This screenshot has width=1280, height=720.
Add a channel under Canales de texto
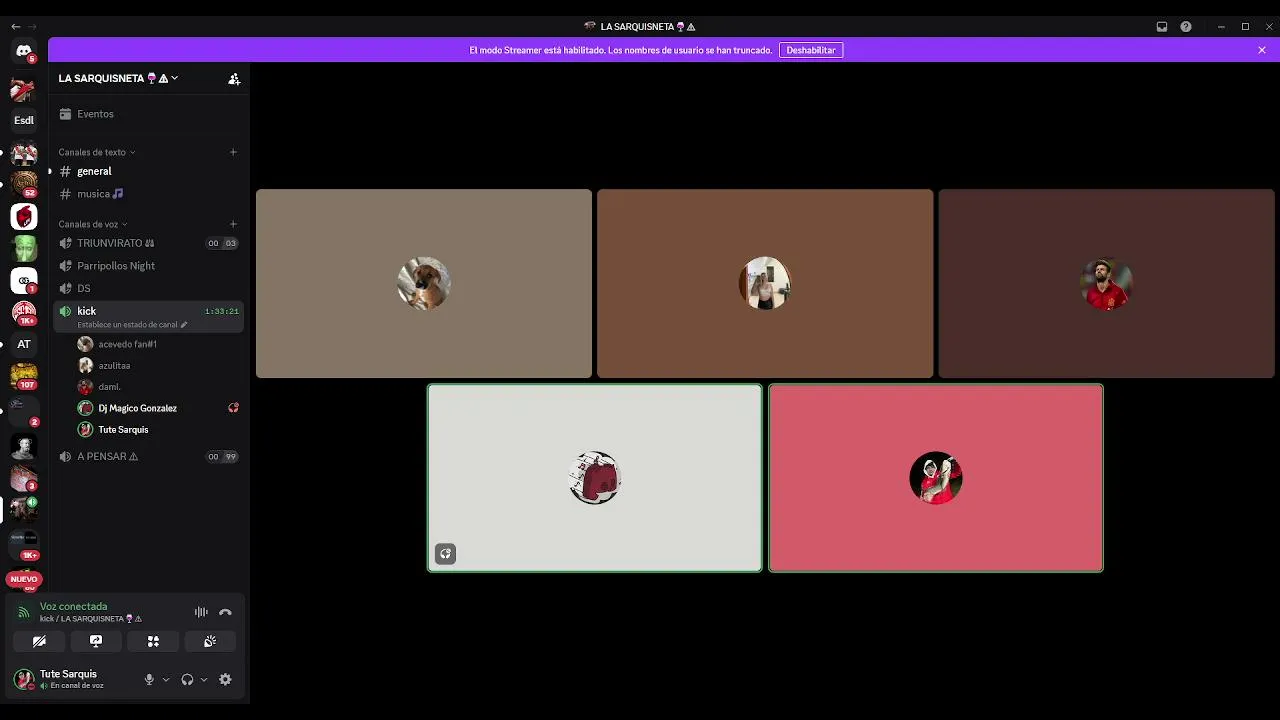233,152
